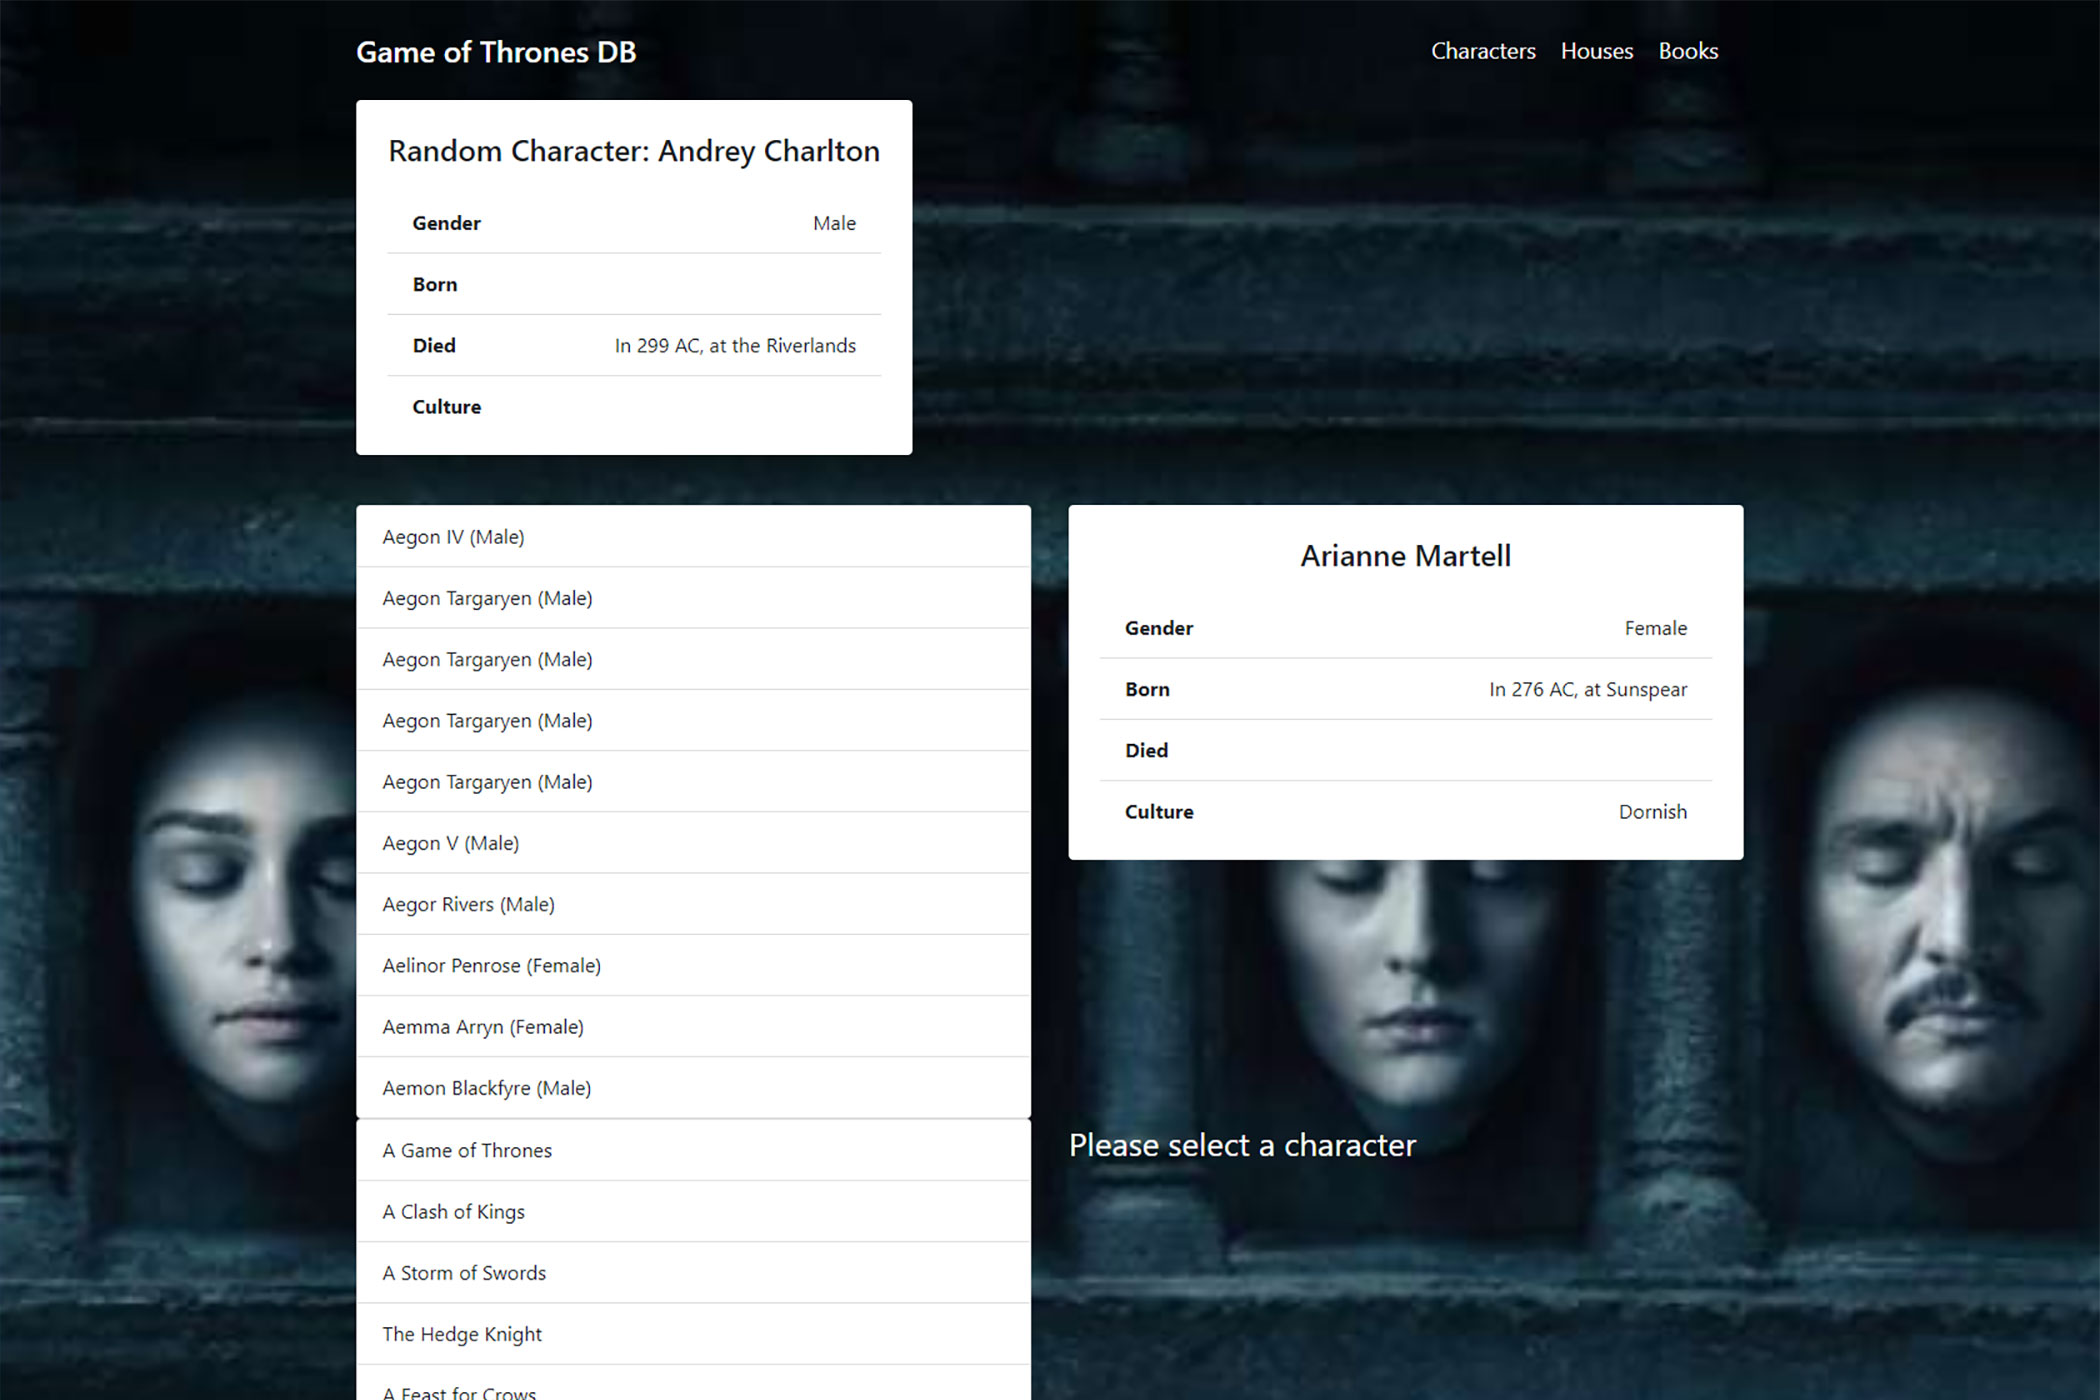This screenshot has height=1400, width=2100.
Task: Pick Aegor Rivers (Male) from the list
Action: click(x=693, y=904)
